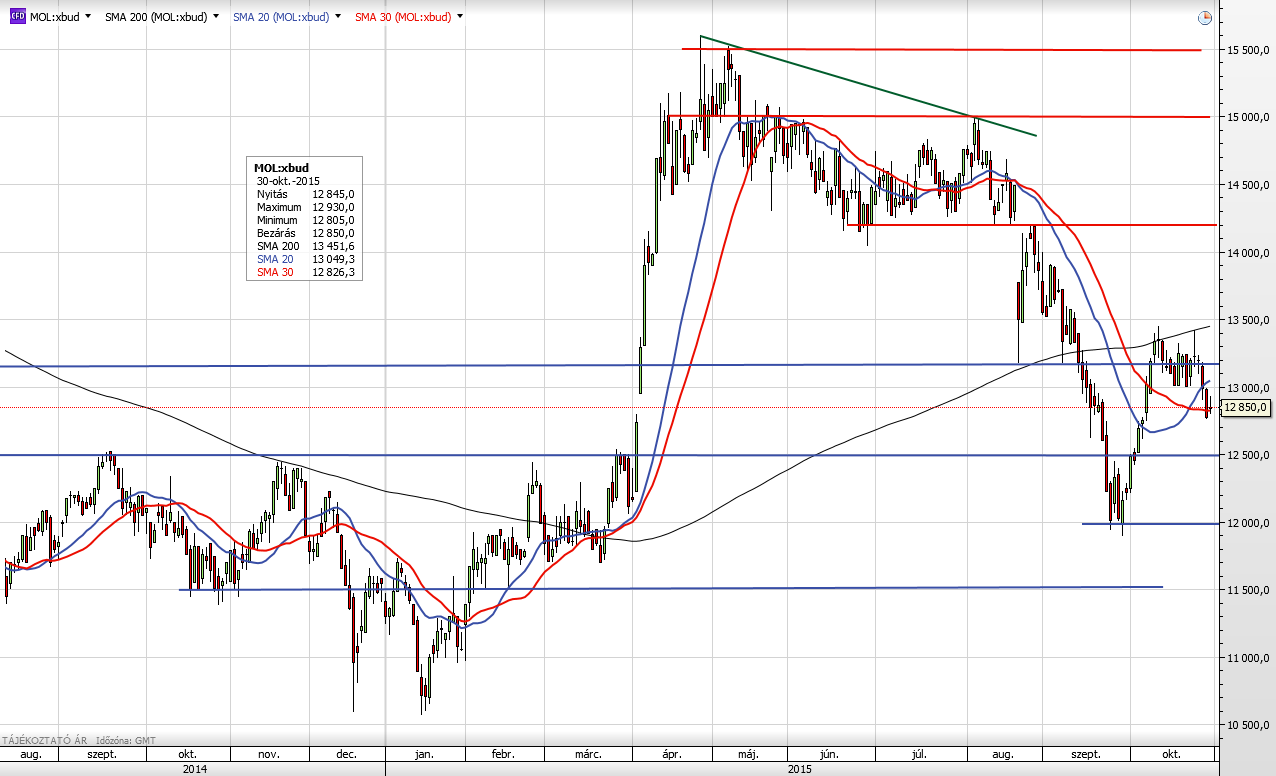Viewport: 1276px width, 776px height.
Task: Click the 14 500,0 price axis label
Action: (x=1247, y=185)
